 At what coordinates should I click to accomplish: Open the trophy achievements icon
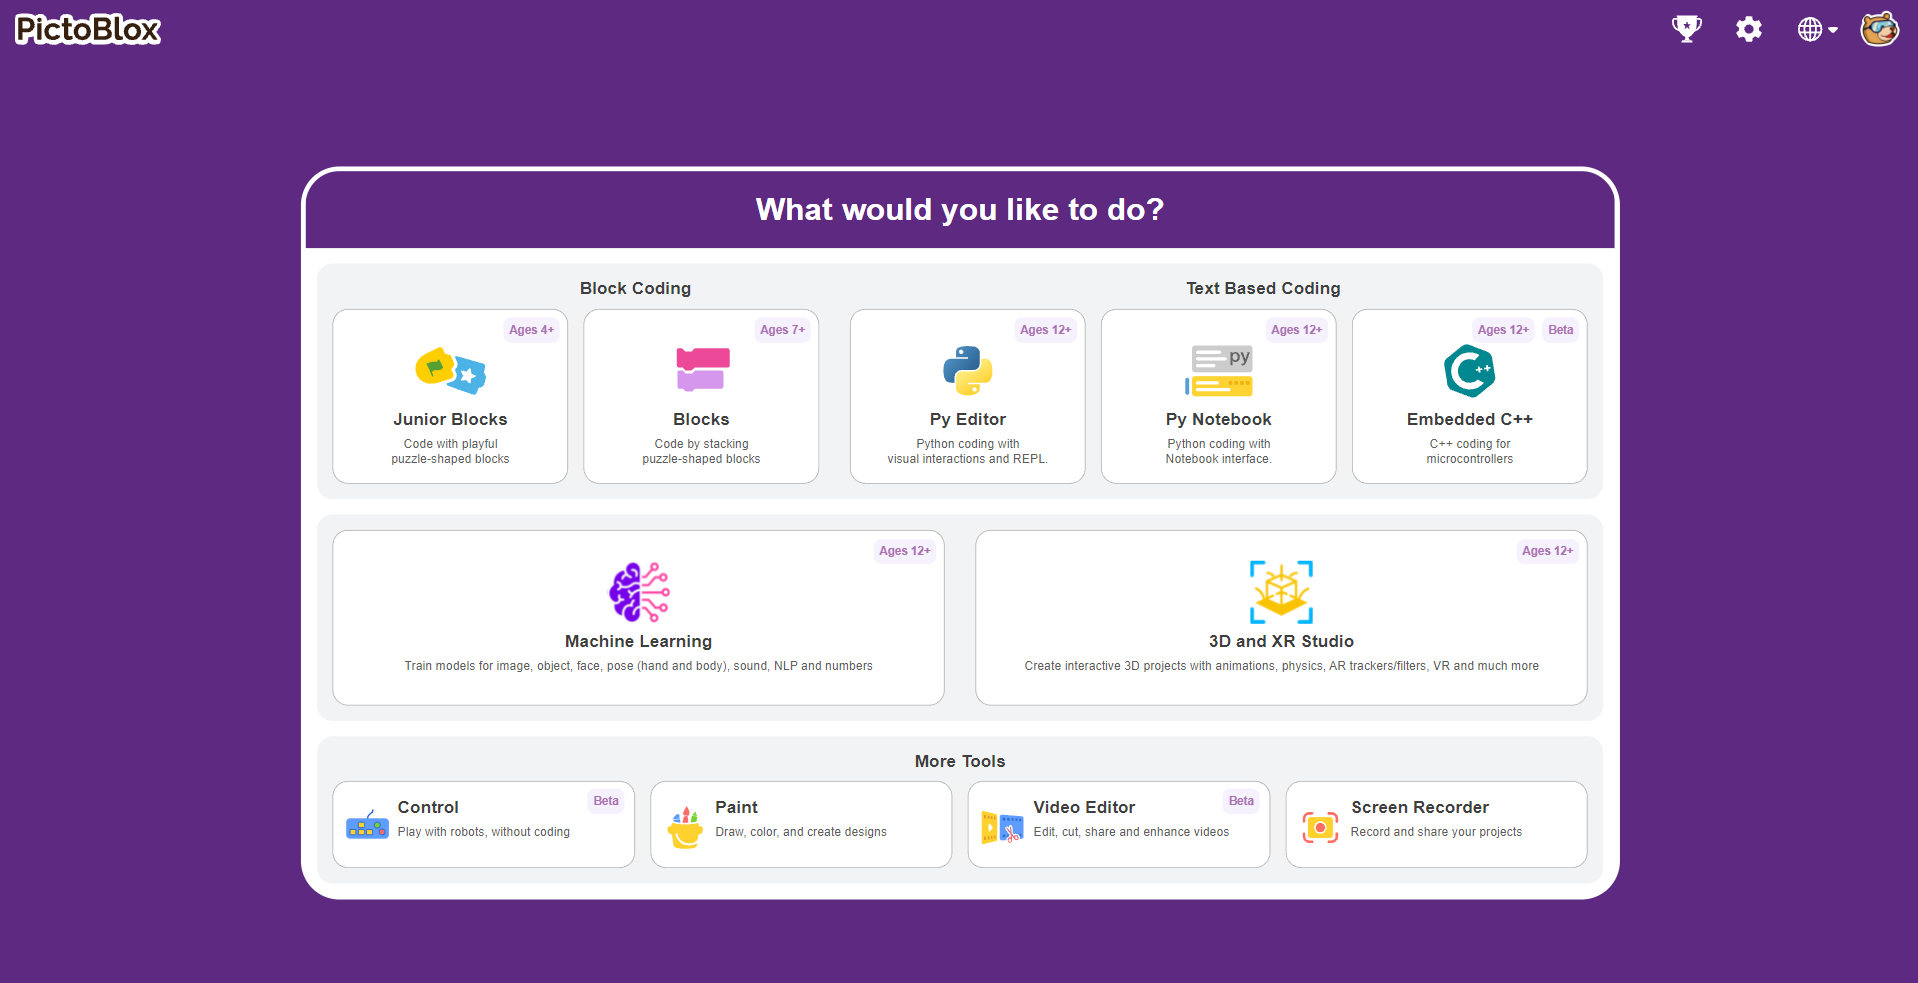(x=1687, y=29)
